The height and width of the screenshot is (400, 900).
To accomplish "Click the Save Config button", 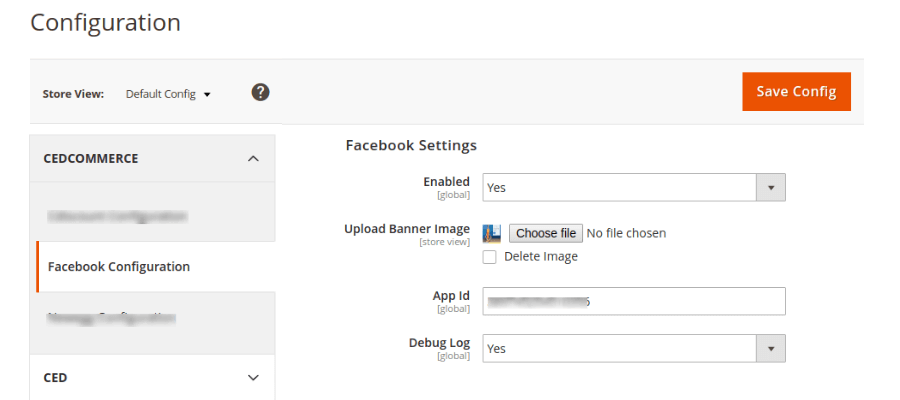I will (796, 91).
